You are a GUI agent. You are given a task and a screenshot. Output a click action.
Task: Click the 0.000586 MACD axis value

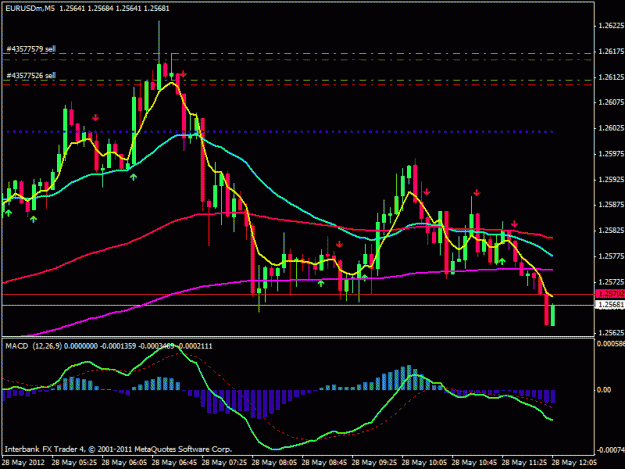click(611, 343)
